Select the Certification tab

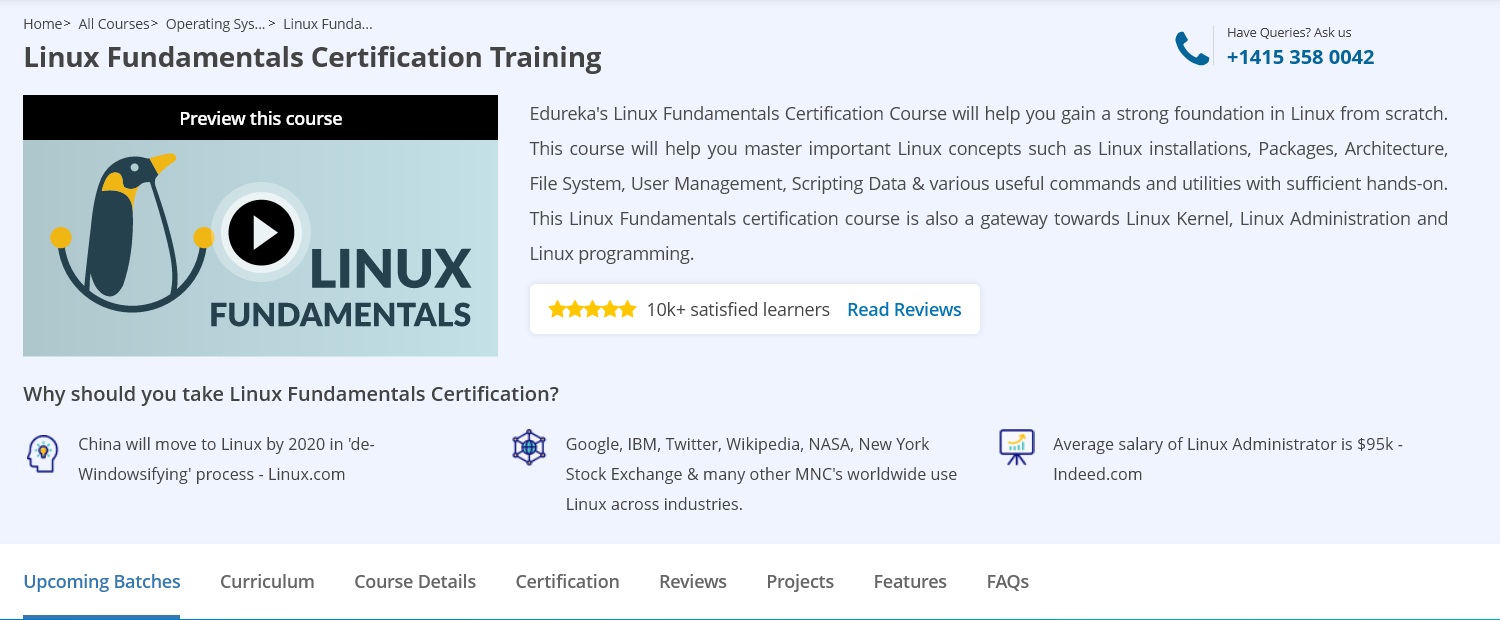click(x=567, y=581)
